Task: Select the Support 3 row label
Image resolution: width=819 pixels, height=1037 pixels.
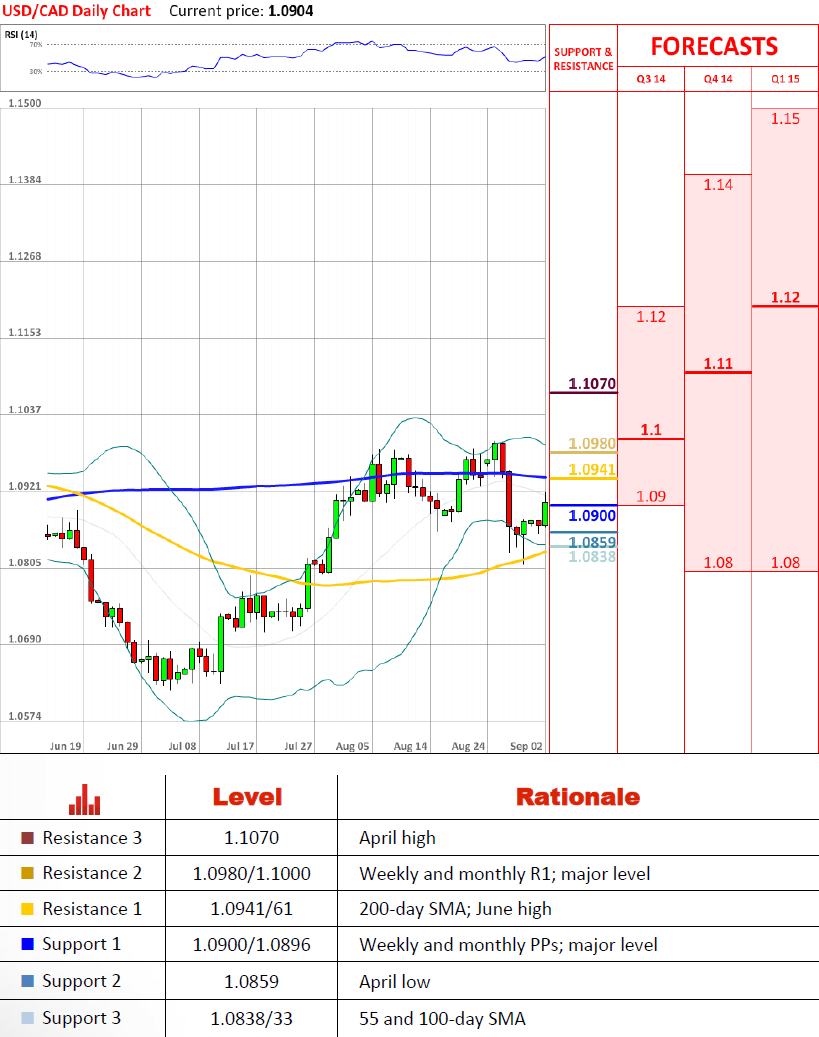Action: tap(82, 1018)
